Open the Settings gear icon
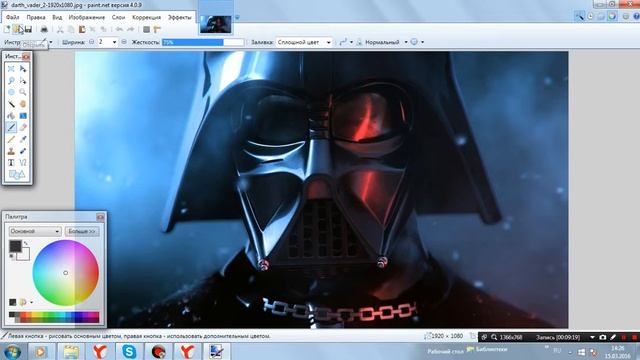 click(x=626, y=16)
